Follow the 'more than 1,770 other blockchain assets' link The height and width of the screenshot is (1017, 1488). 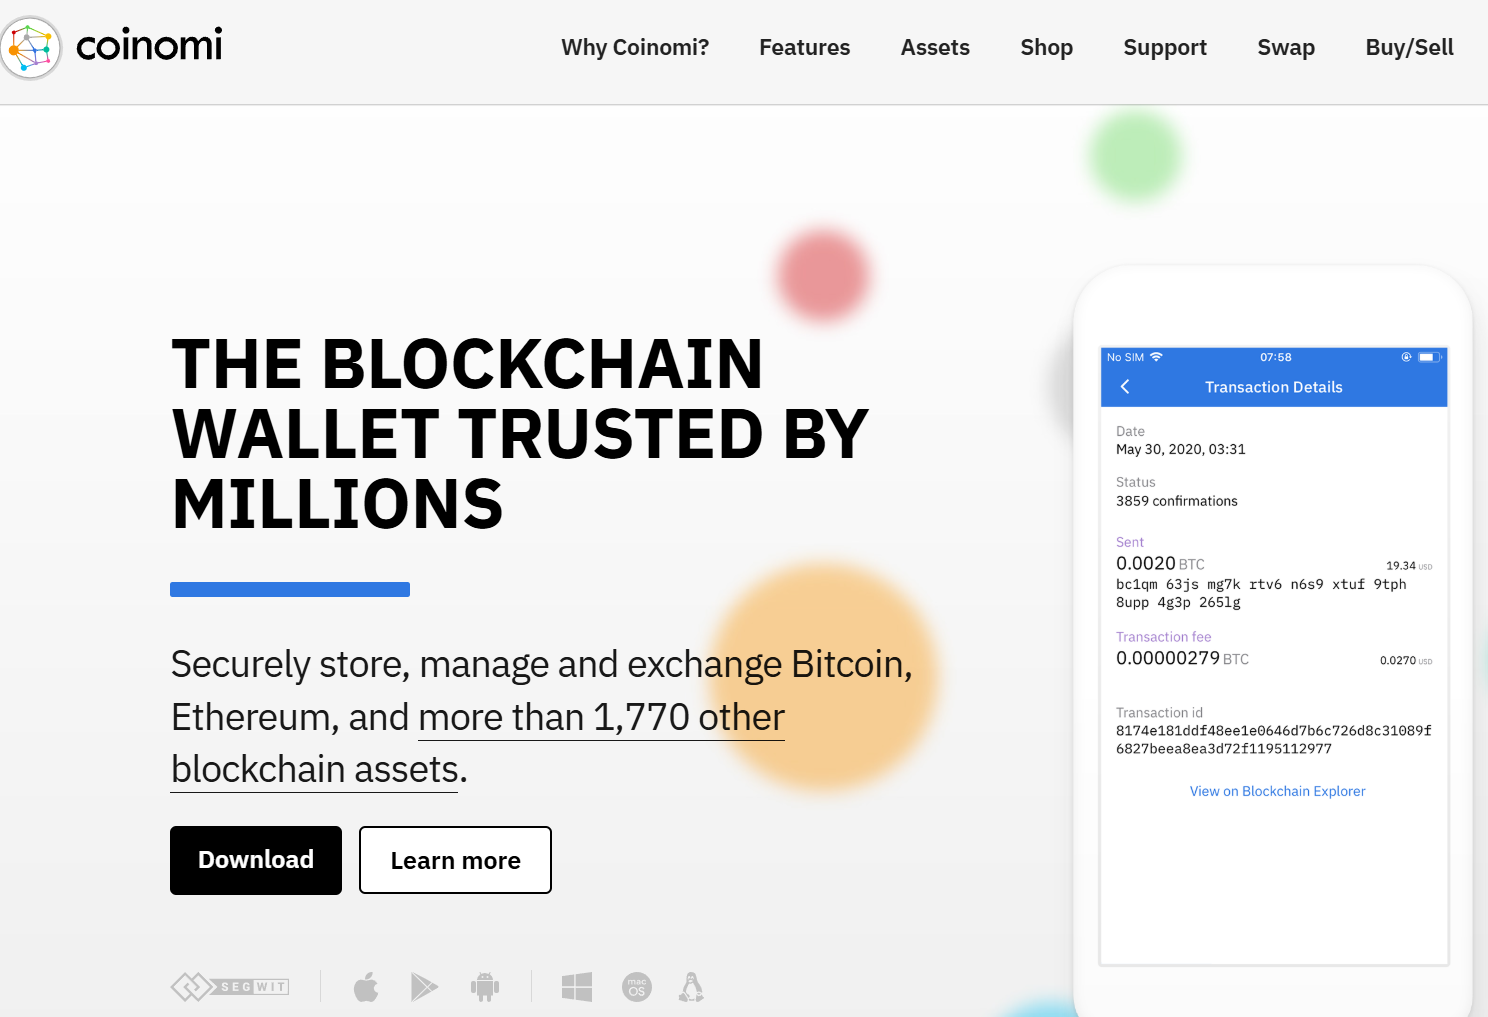click(x=478, y=743)
